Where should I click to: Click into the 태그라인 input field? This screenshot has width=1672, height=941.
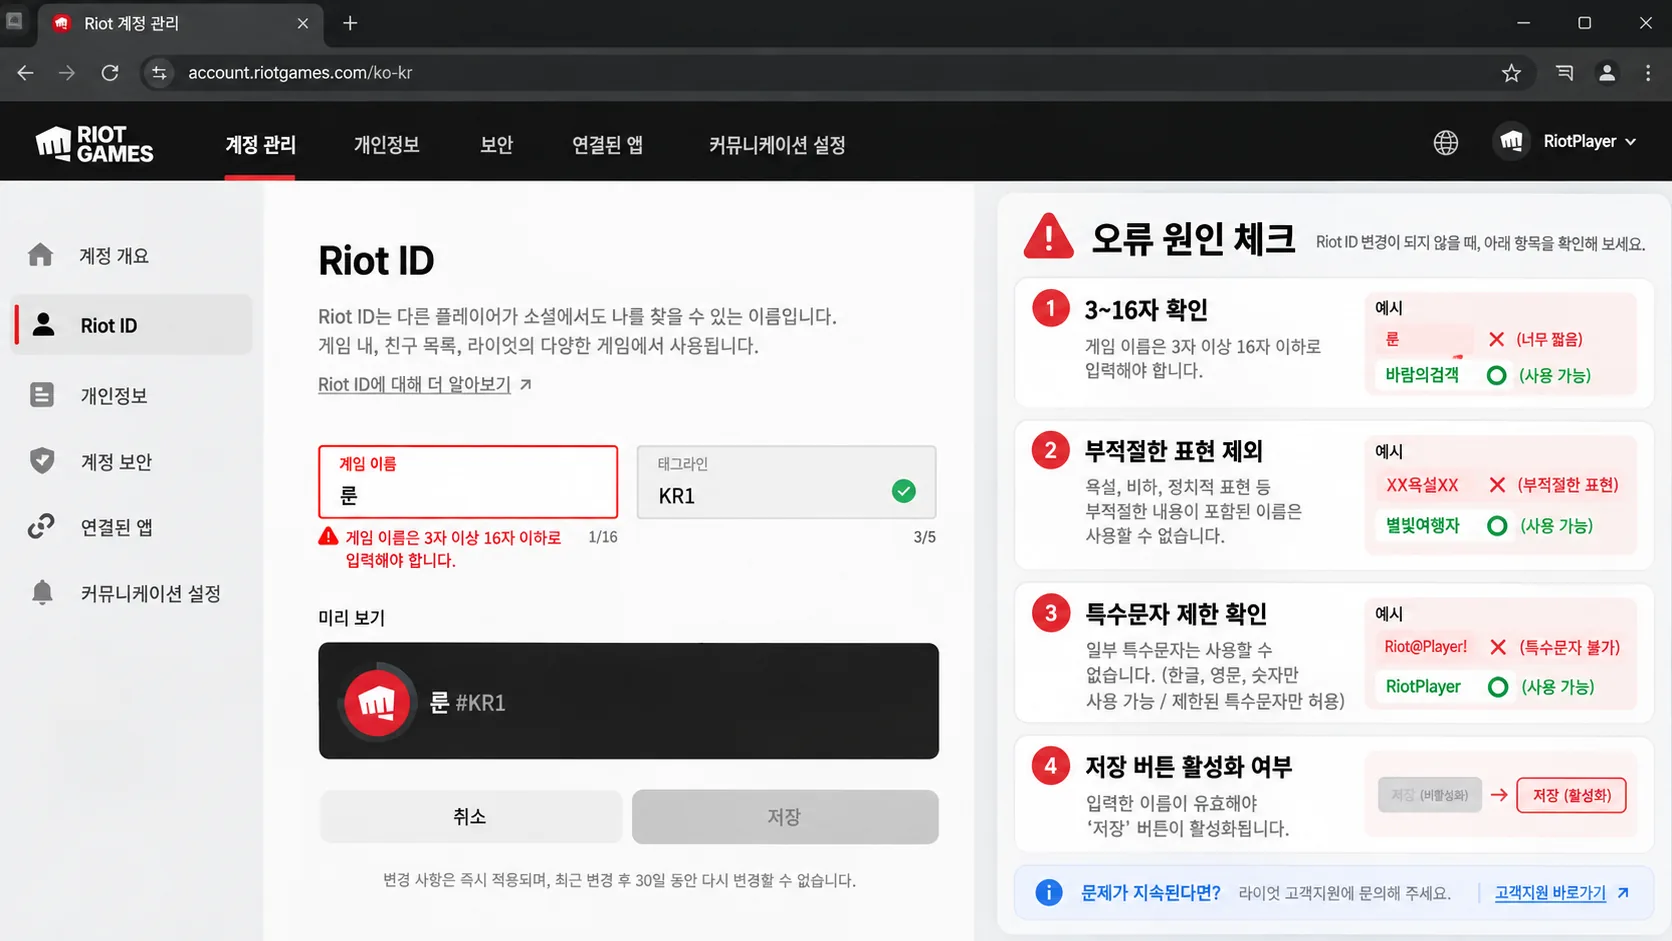(x=786, y=482)
